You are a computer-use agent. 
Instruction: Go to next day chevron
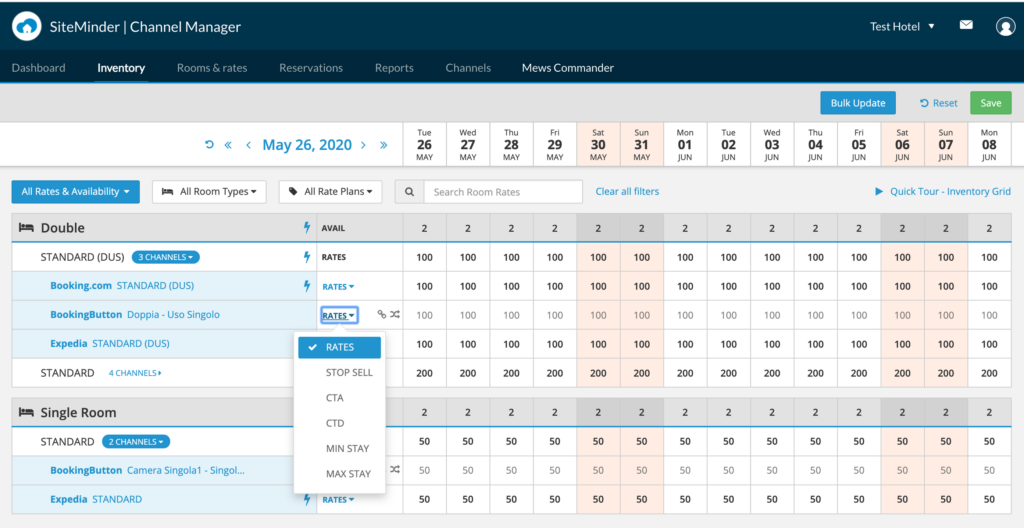pos(364,145)
